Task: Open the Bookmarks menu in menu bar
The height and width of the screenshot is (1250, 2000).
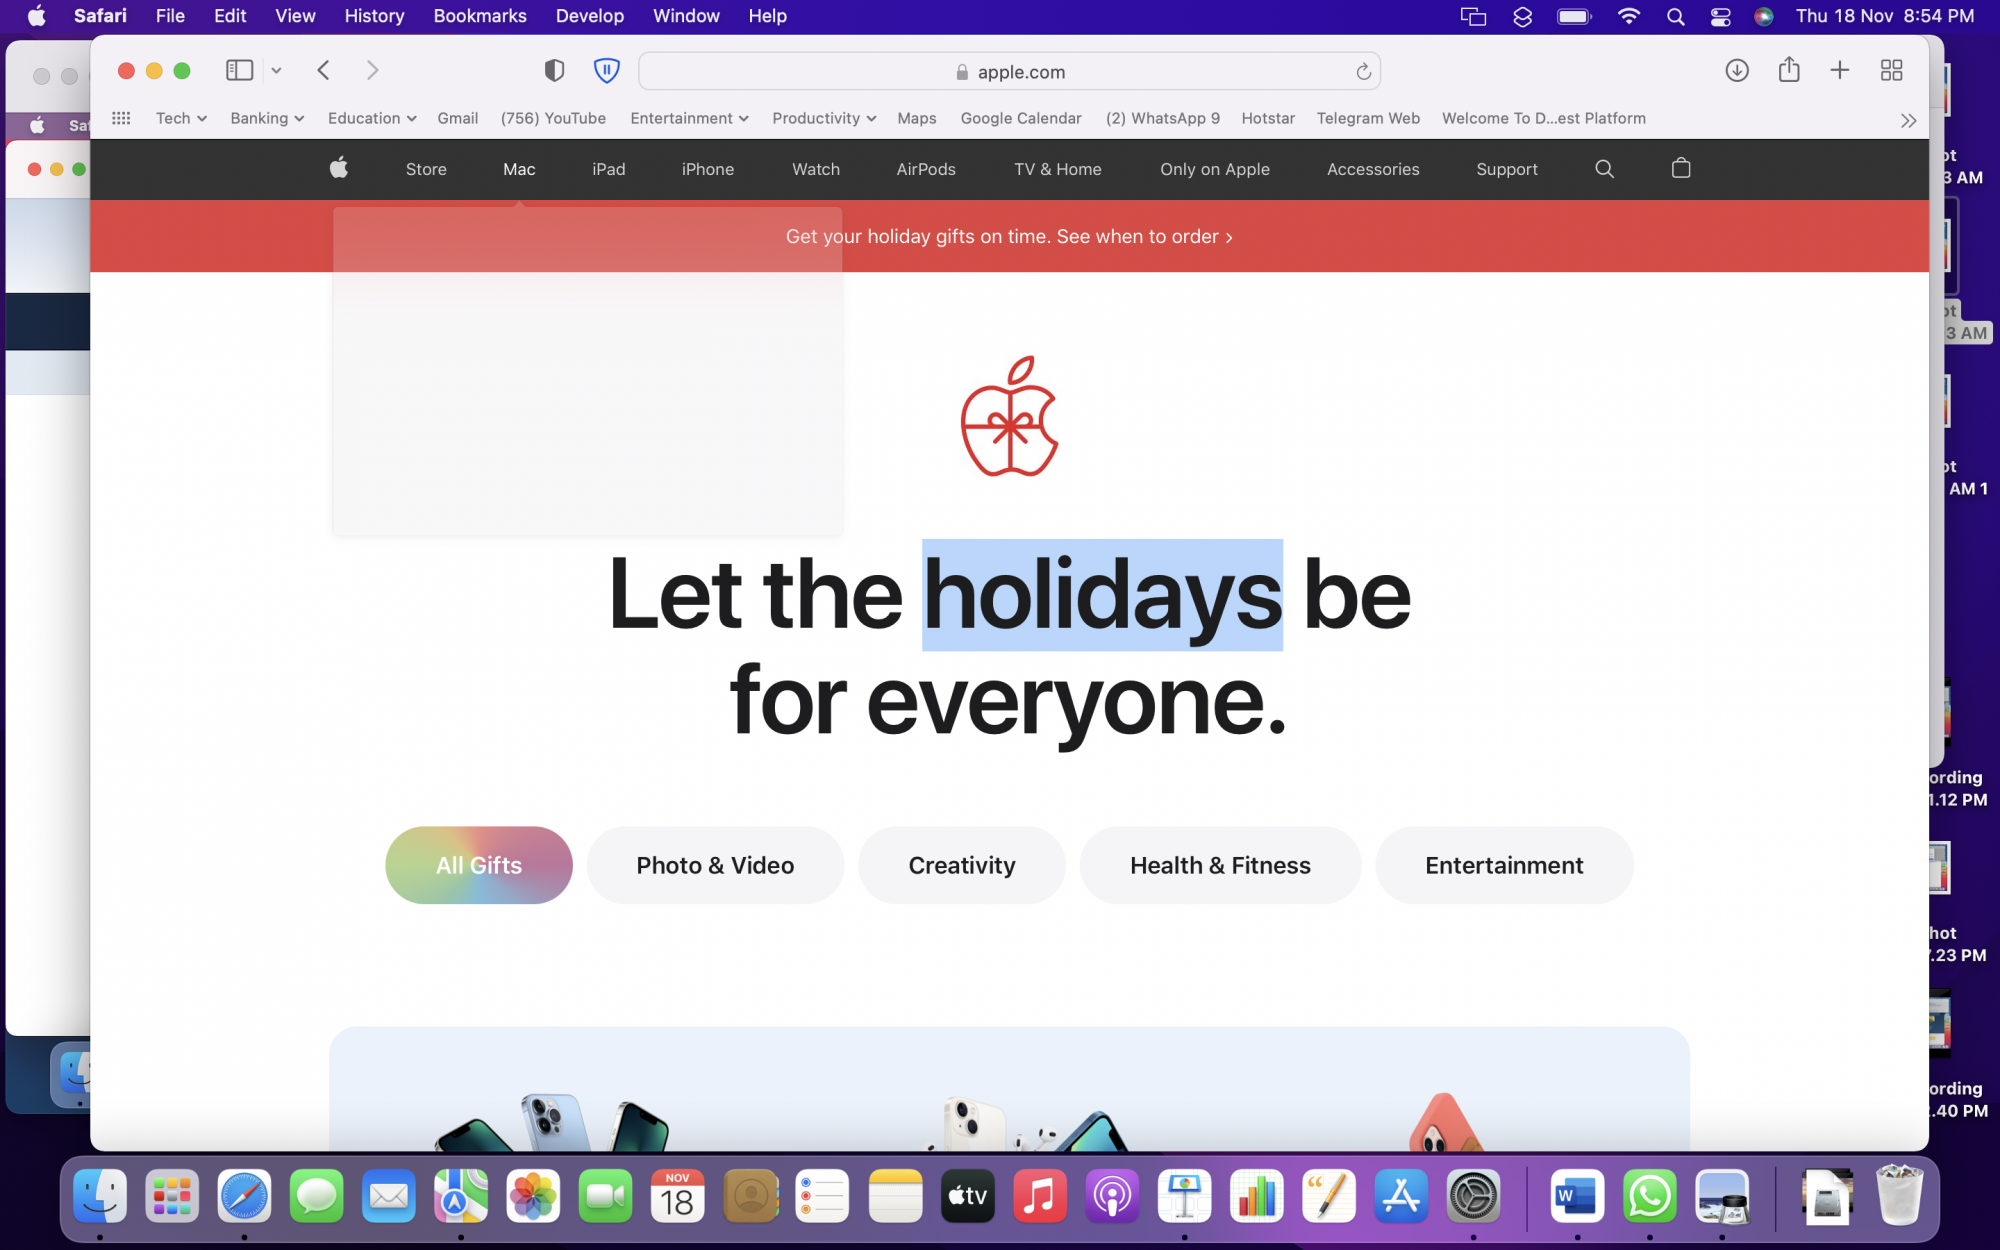Action: (479, 16)
